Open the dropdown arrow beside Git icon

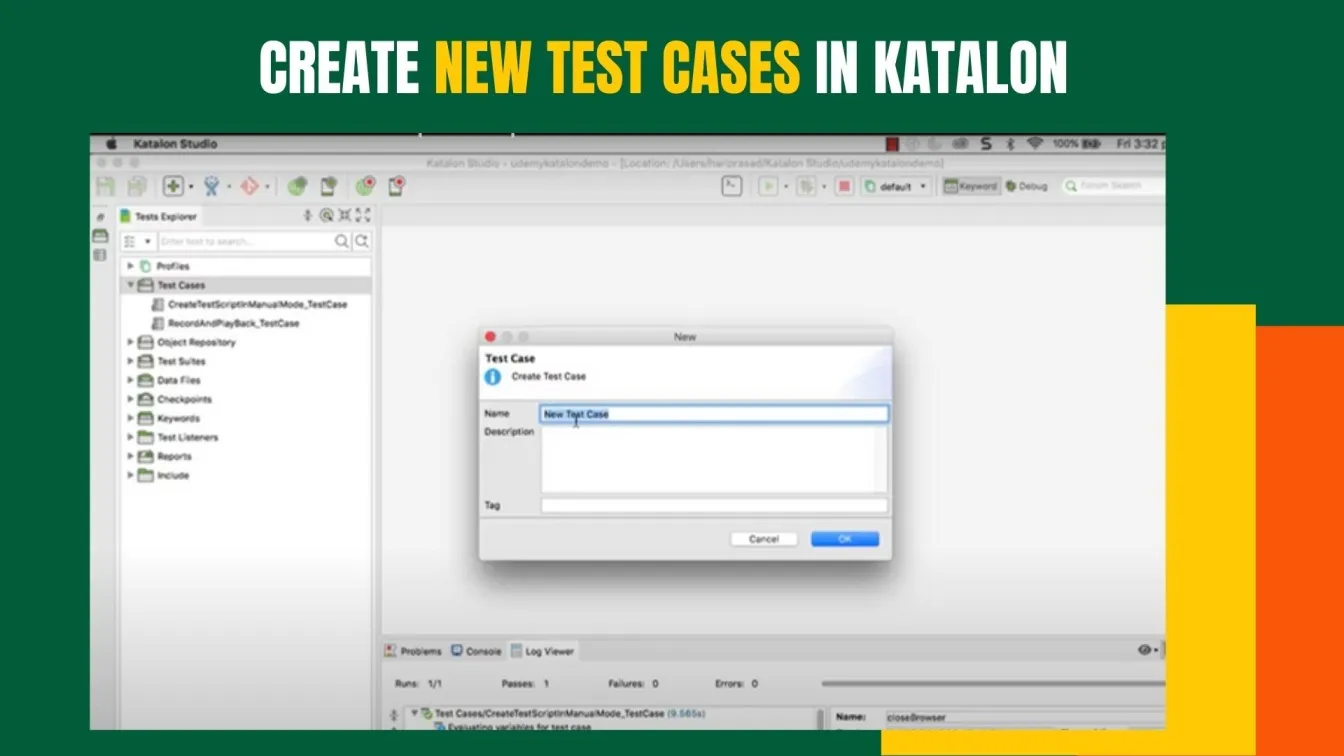point(267,186)
